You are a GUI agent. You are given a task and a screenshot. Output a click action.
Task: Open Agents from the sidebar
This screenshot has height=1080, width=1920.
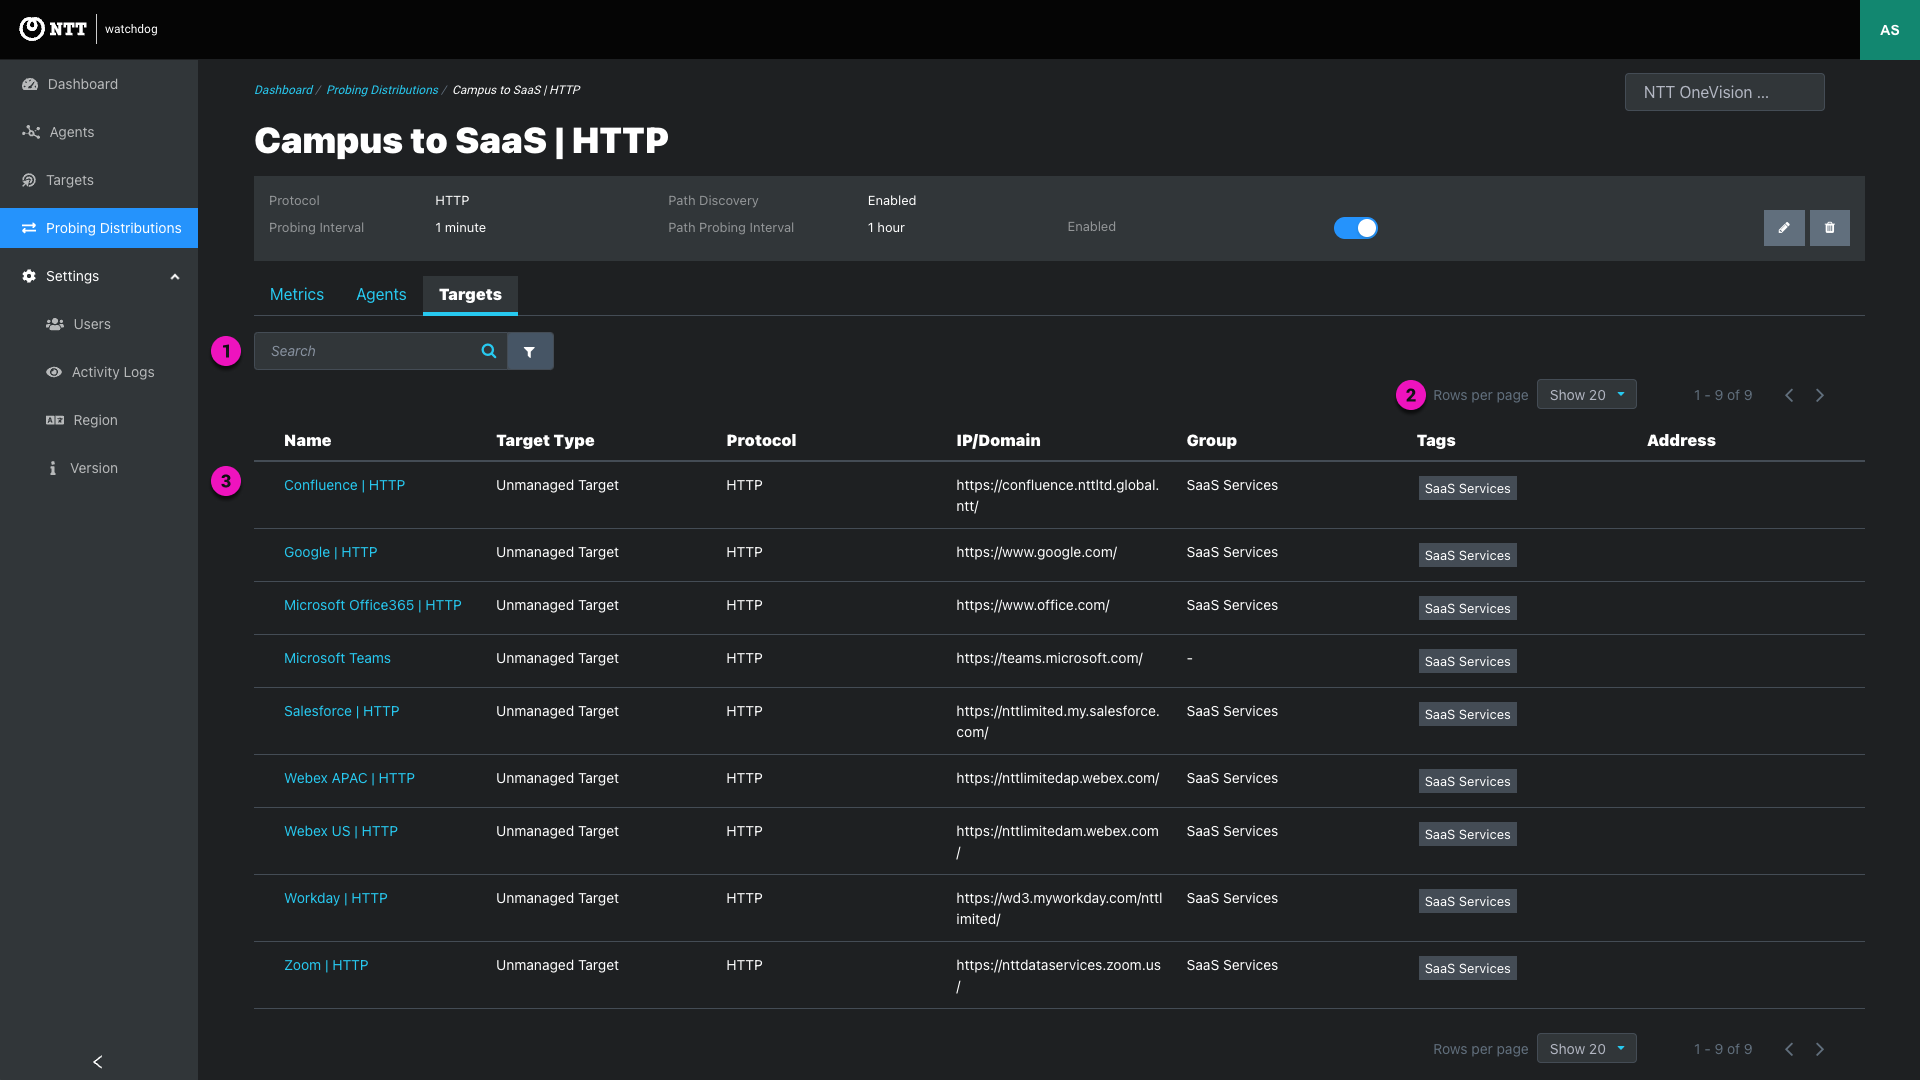coord(99,132)
